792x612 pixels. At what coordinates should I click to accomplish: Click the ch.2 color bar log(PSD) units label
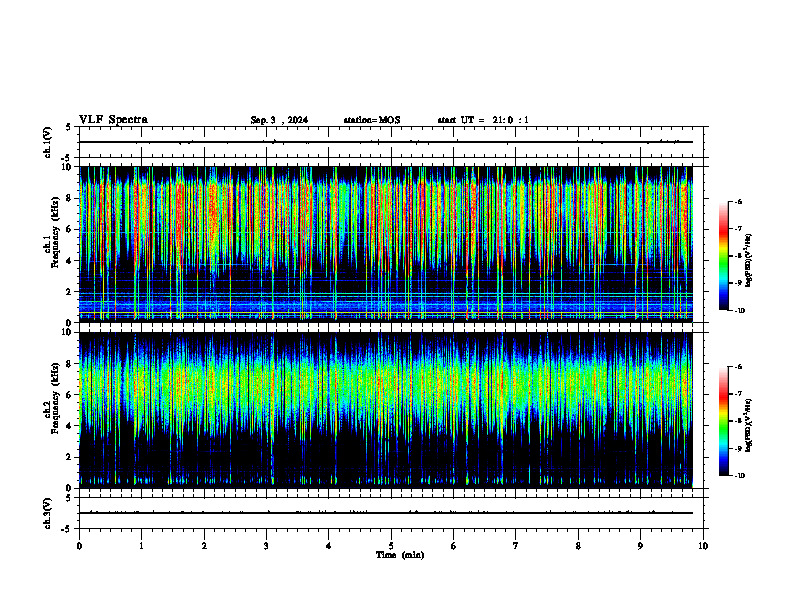click(x=749, y=425)
